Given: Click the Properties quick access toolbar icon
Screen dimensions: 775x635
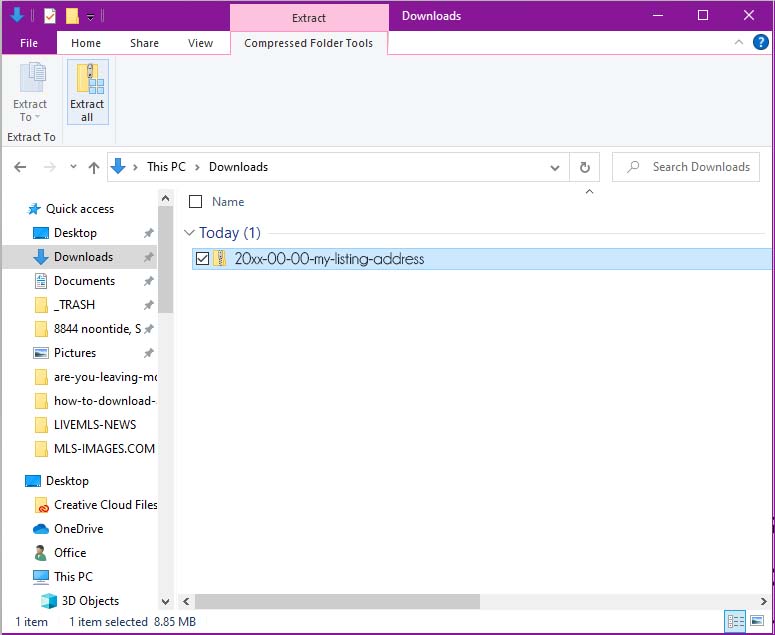Looking at the screenshot, I should (x=50, y=16).
